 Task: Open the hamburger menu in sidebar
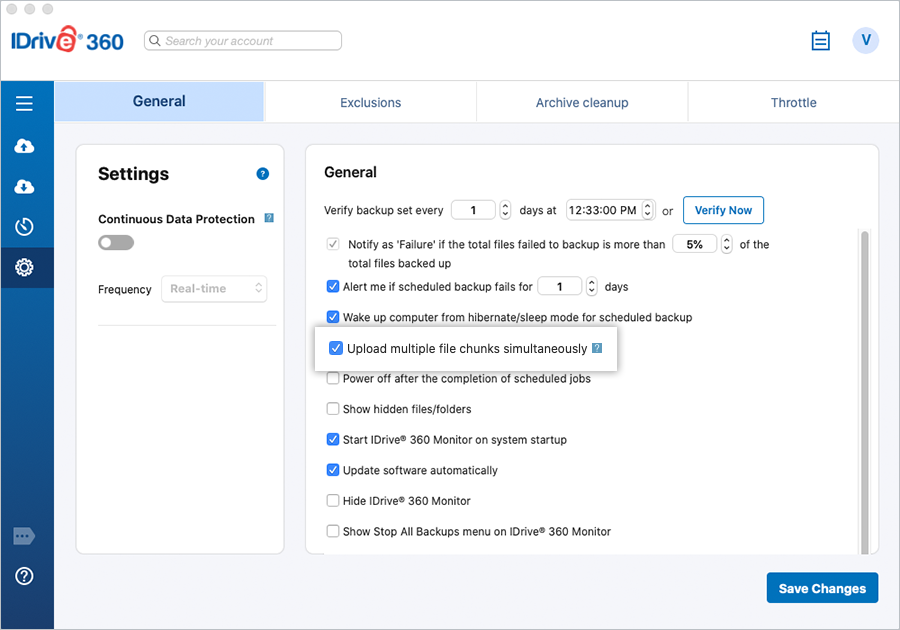tap(25, 103)
